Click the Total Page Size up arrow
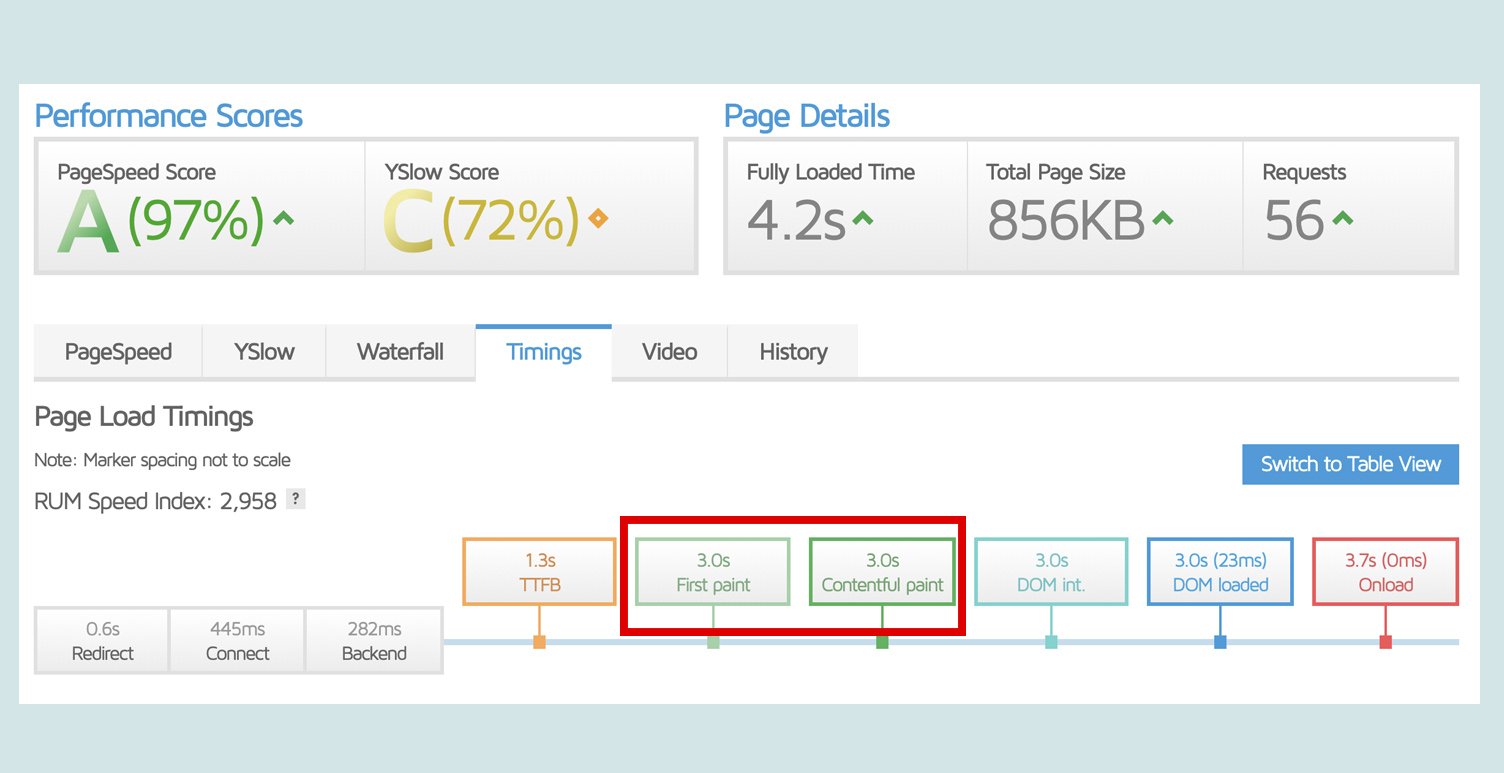 click(1162, 218)
